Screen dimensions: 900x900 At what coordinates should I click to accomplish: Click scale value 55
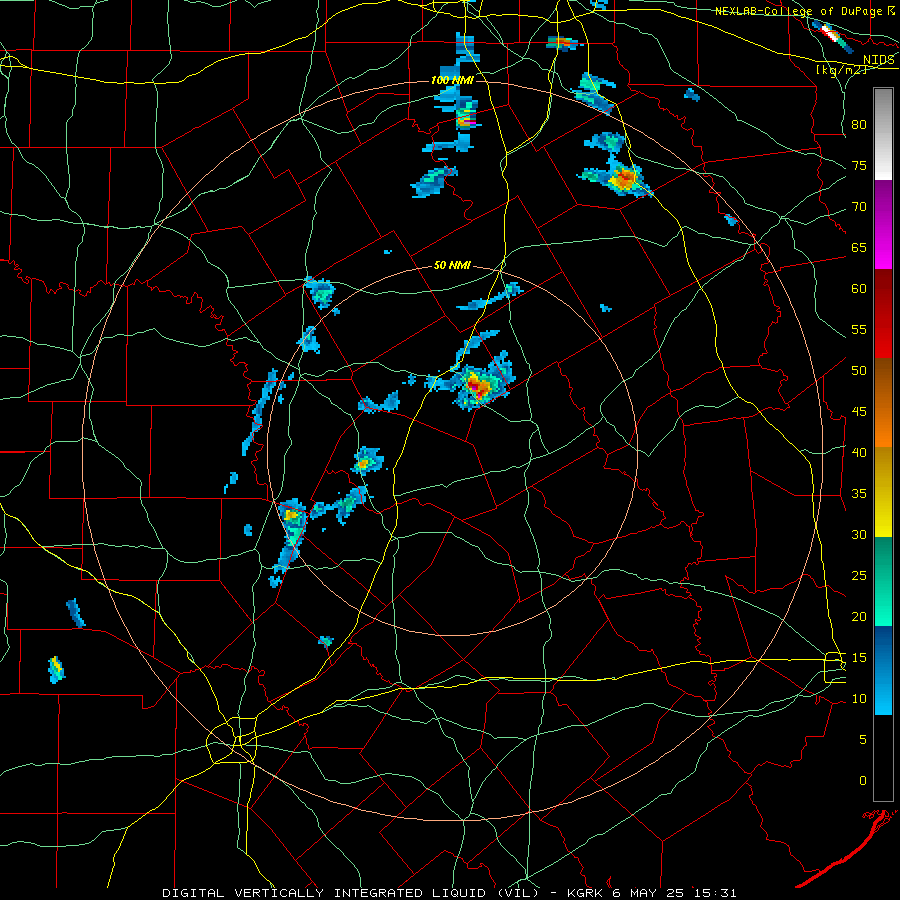point(859,329)
